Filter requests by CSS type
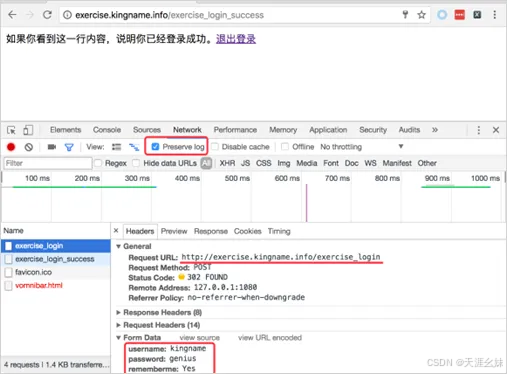 tap(264, 163)
